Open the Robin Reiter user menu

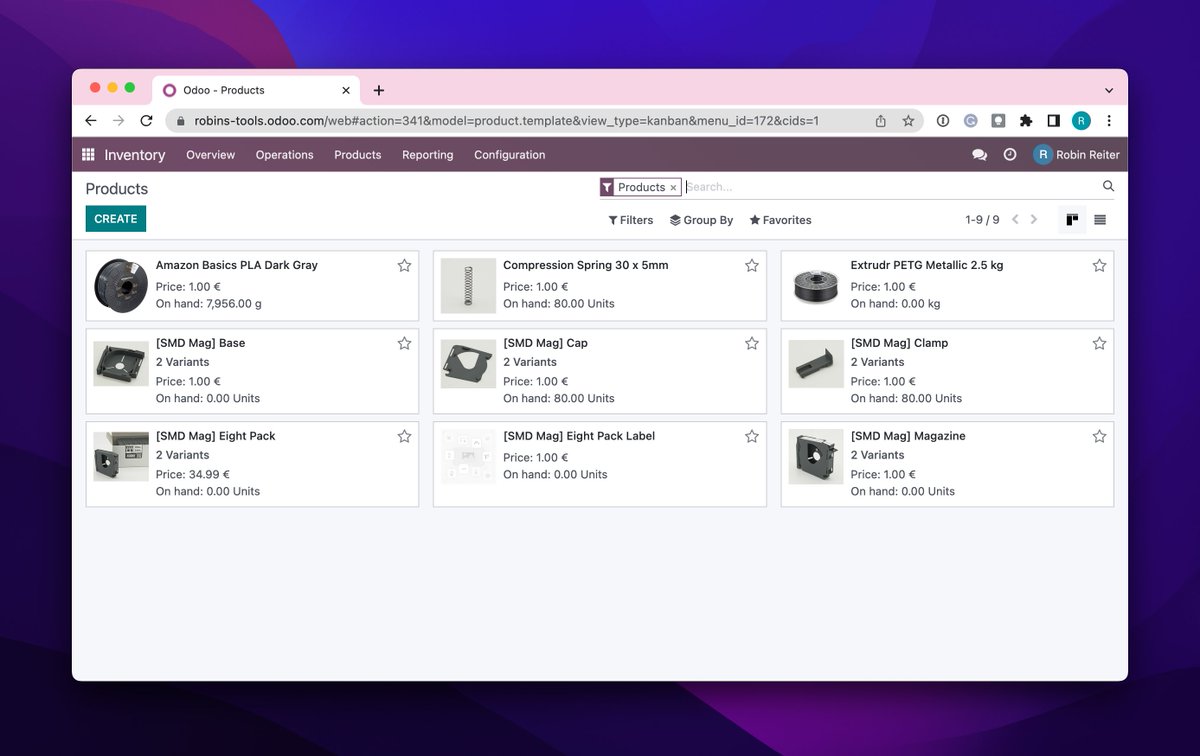click(x=1077, y=155)
